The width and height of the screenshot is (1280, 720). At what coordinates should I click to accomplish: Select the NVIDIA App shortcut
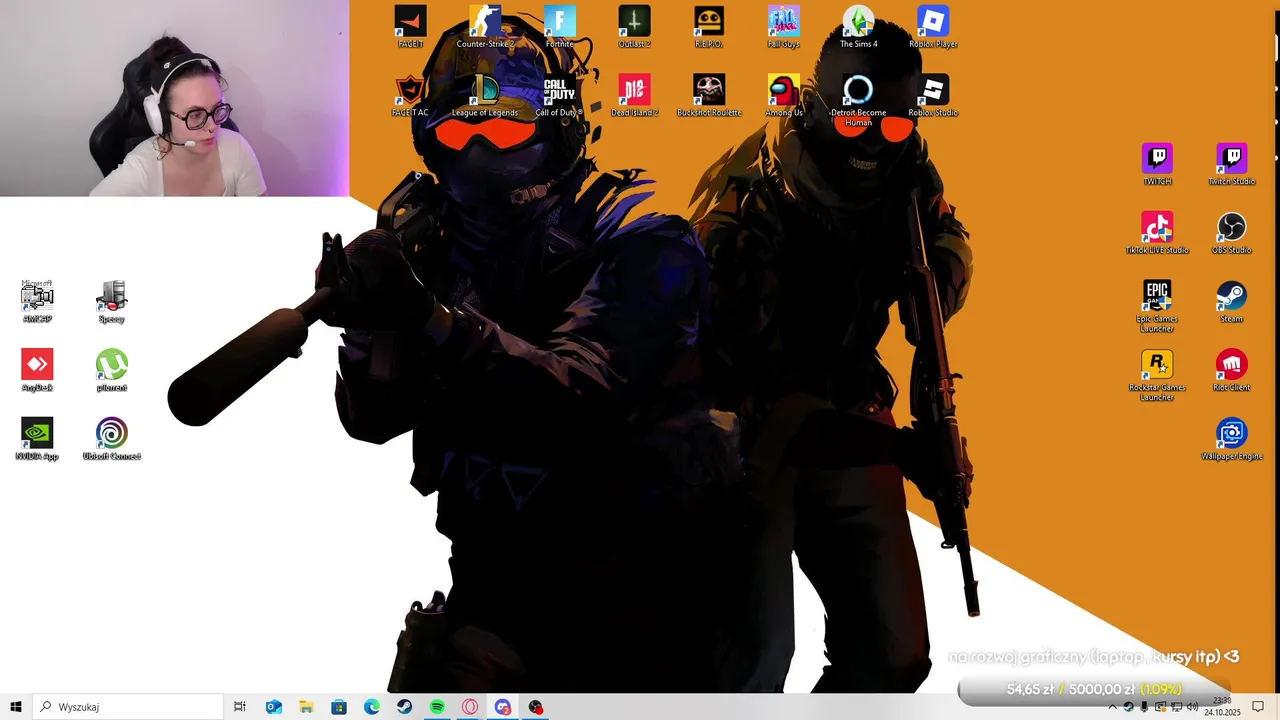(x=37, y=439)
